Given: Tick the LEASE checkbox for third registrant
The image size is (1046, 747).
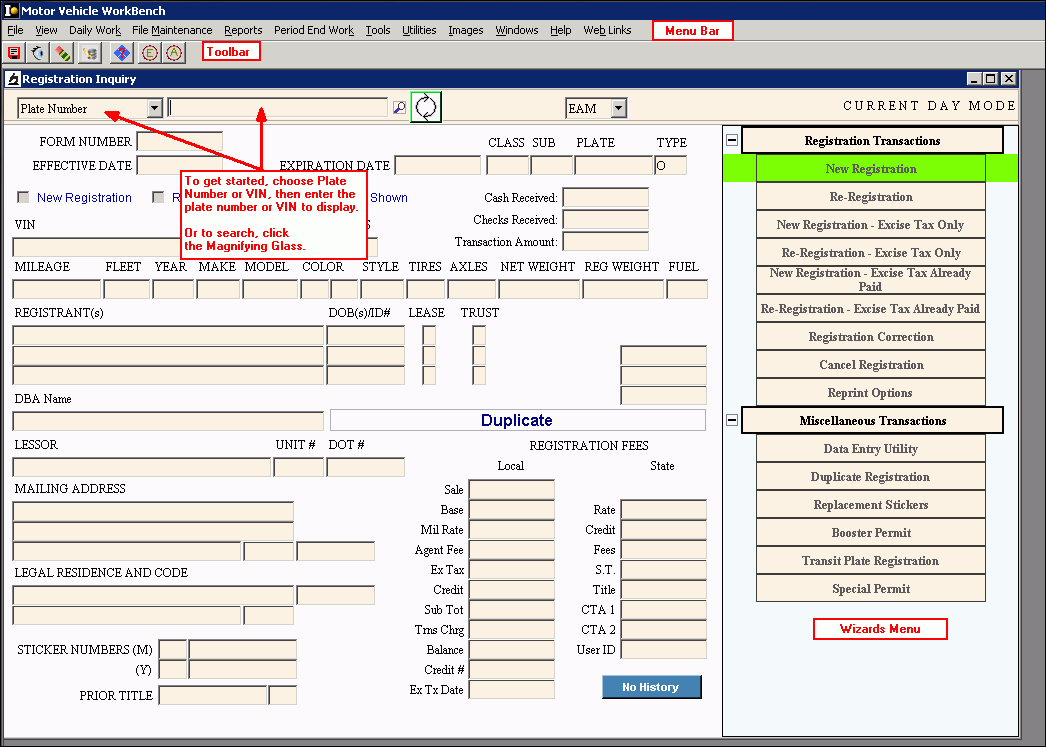Looking at the screenshot, I should [429, 375].
